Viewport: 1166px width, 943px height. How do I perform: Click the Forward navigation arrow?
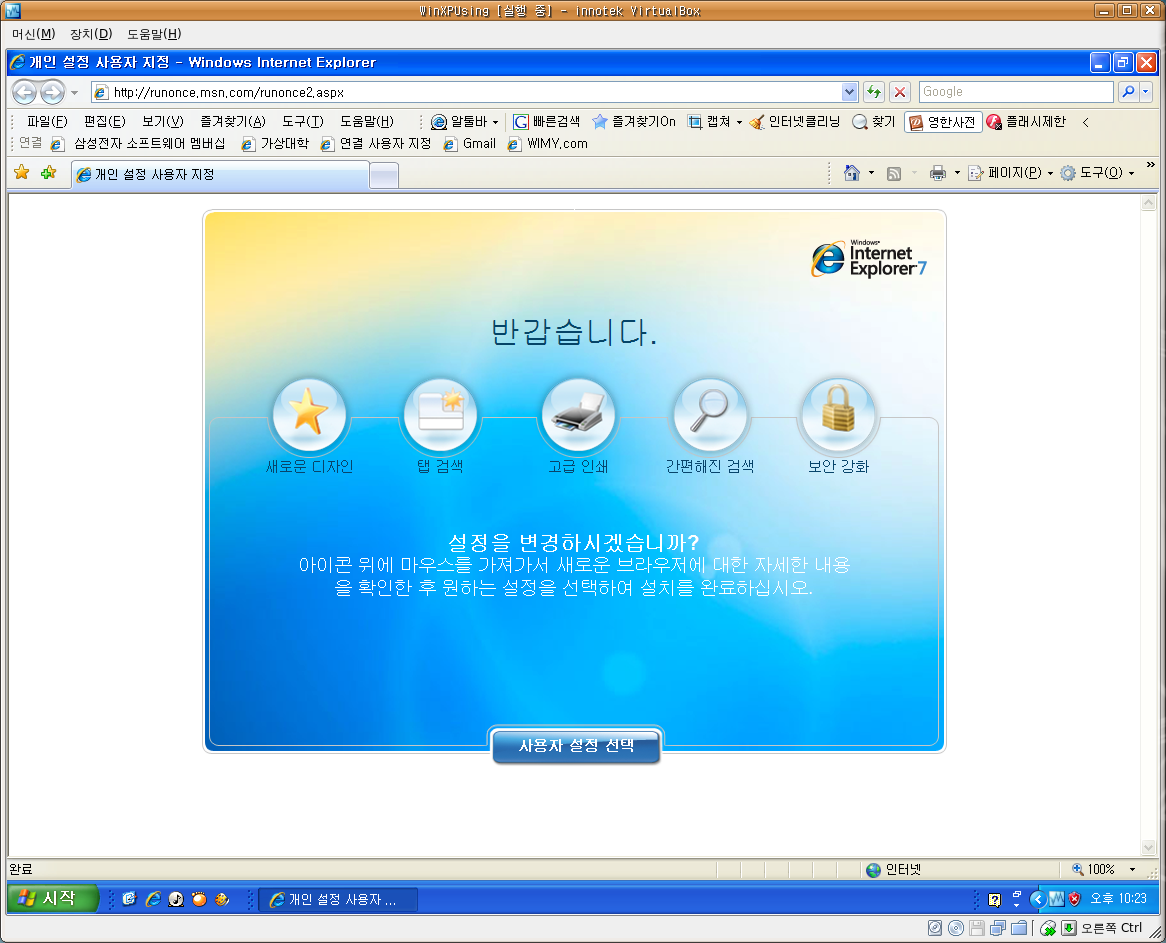pos(52,92)
